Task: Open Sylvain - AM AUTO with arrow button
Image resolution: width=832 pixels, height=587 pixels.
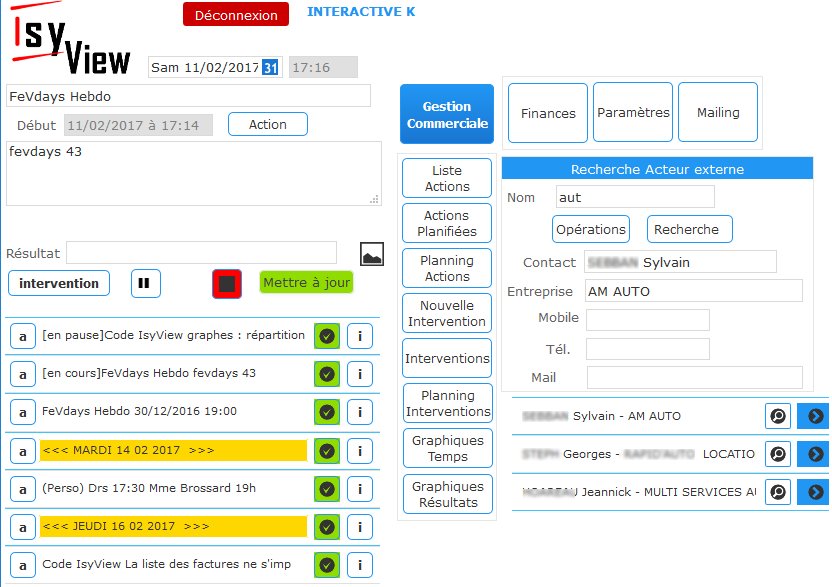Action: pyautogui.click(x=813, y=416)
